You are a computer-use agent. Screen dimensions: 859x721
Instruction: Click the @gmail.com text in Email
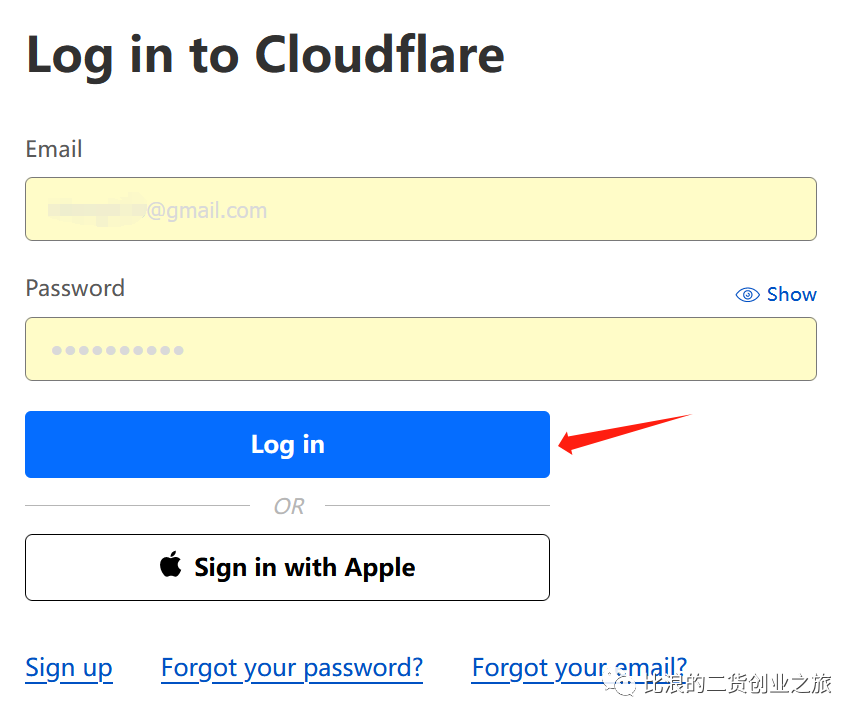click(207, 210)
